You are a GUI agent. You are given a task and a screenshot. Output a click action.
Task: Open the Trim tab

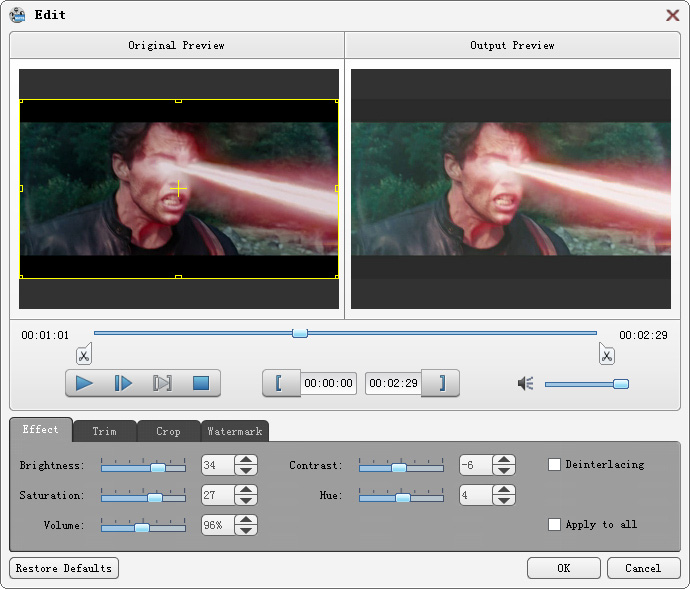click(105, 431)
